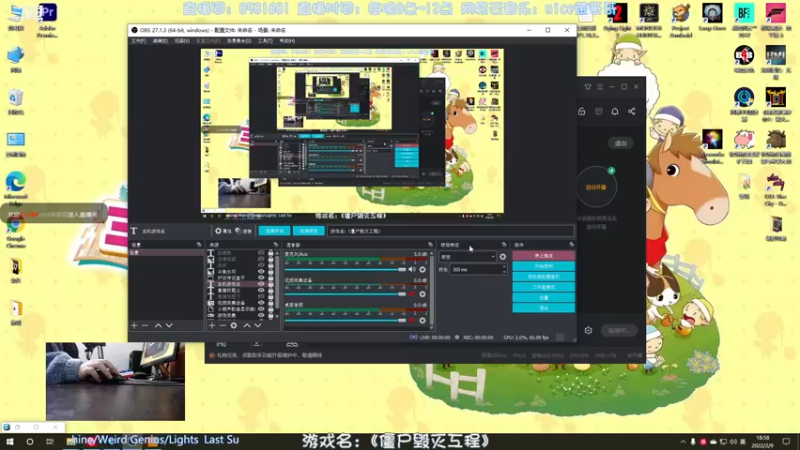Click 开始录制 start recording button

click(x=543, y=266)
